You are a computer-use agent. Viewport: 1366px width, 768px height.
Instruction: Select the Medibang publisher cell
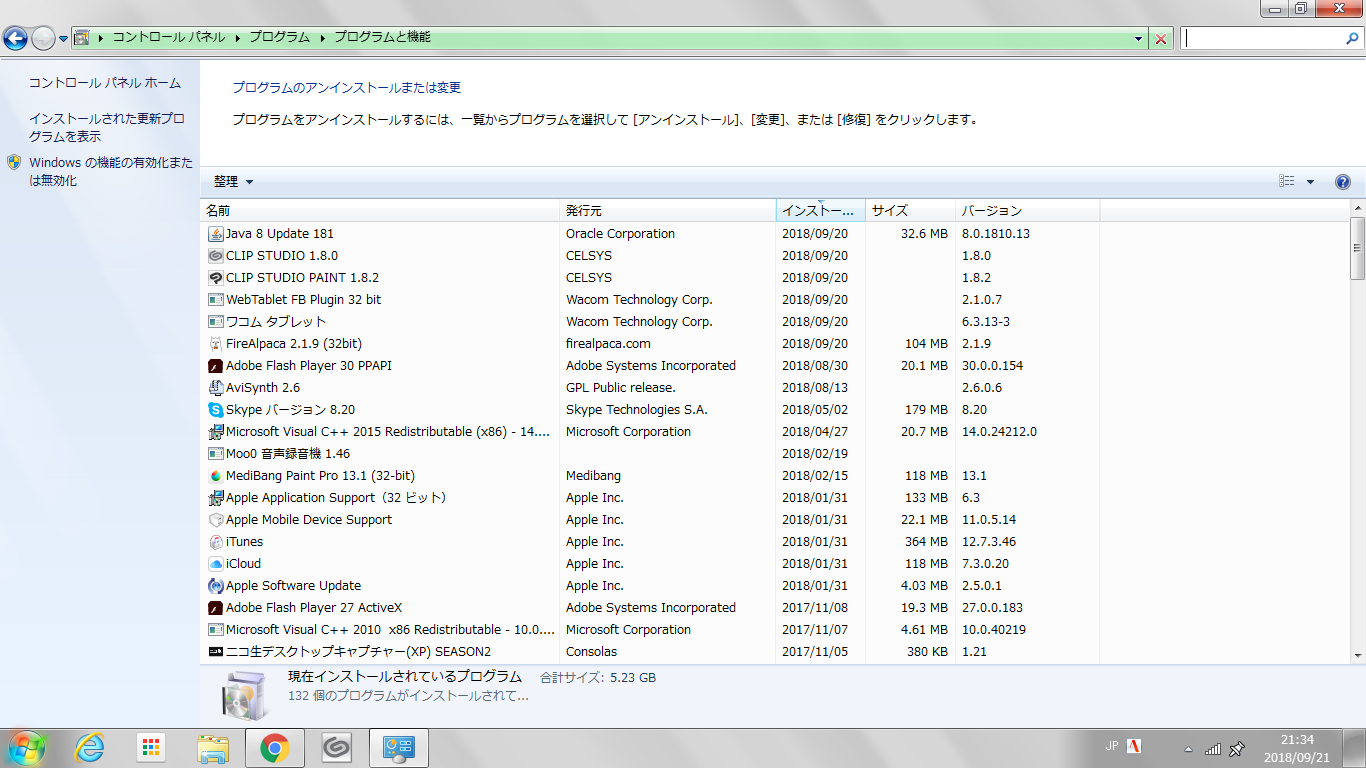[x=593, y=476]
